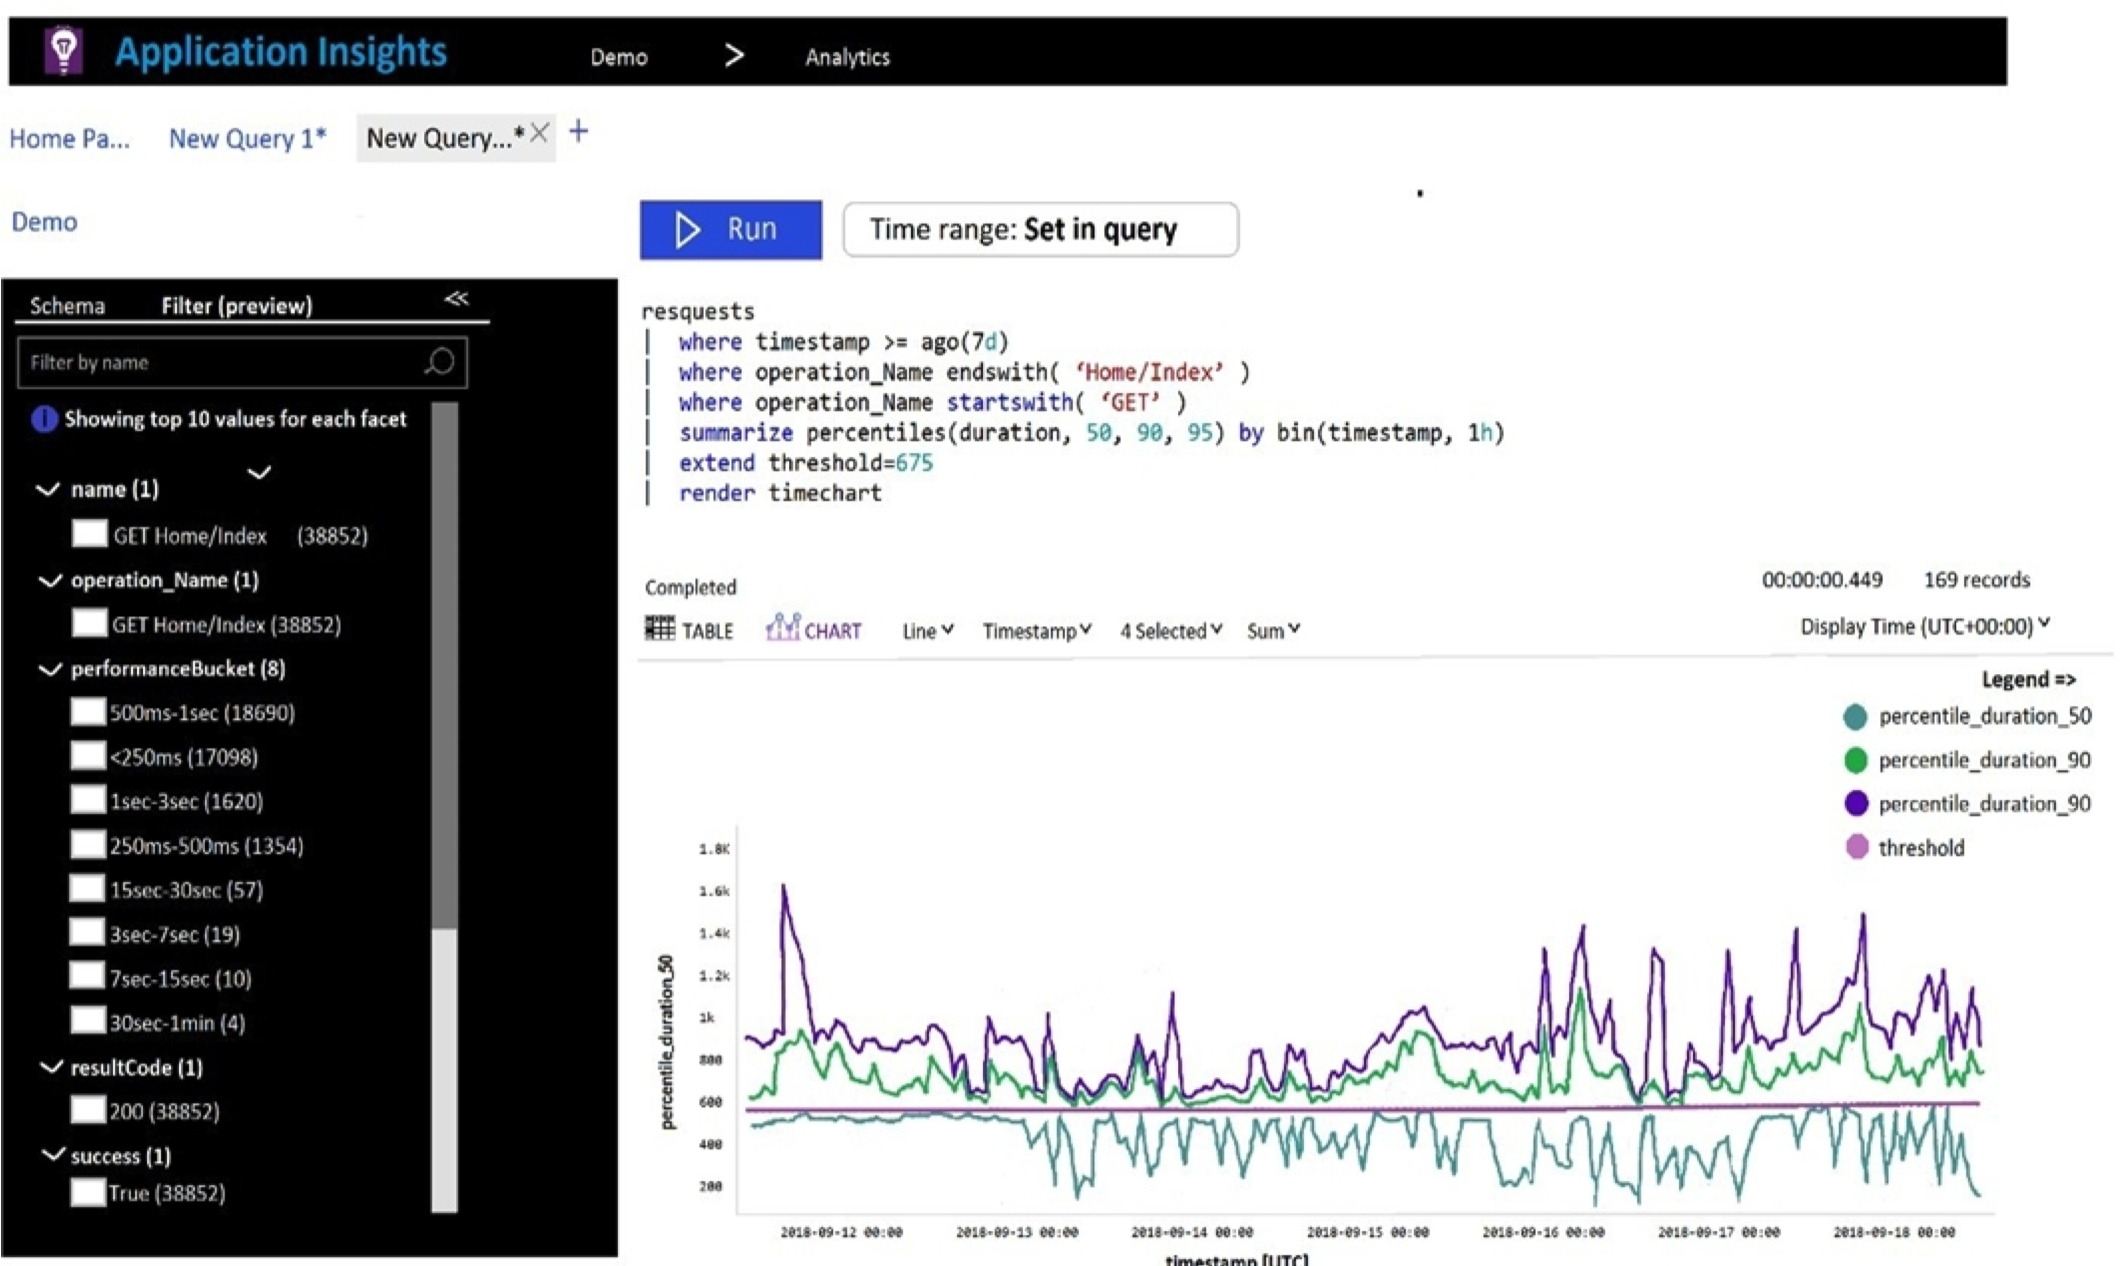
Task: Open the 4 Selected series dropdown
Action: 1170,631
